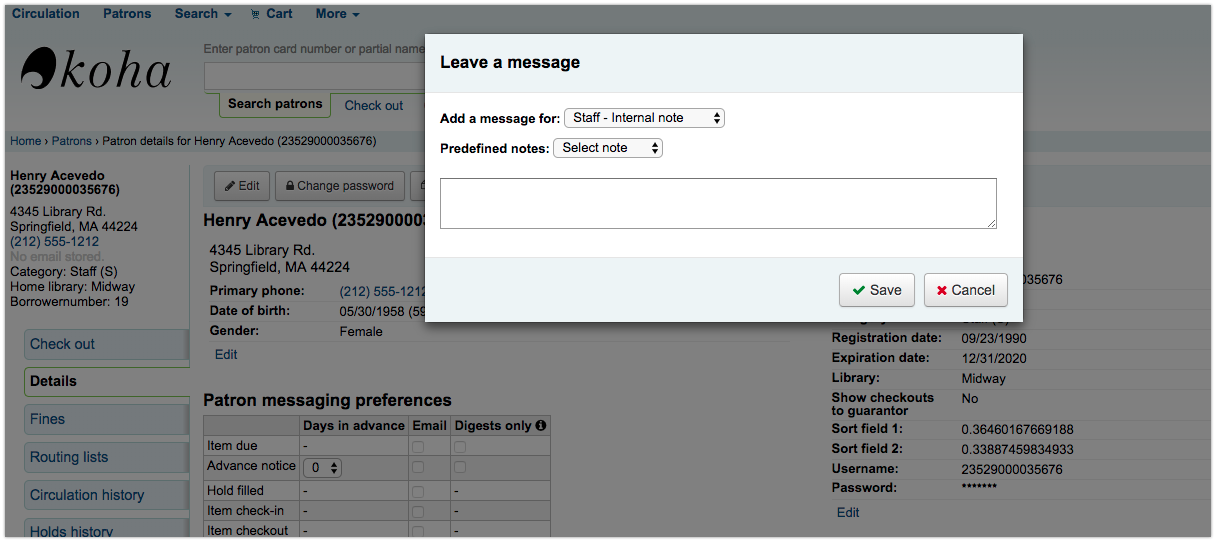This screenshot has width=1216, height=542.
Task: Cancel the dialog via red X button
Action: point(965,290)
